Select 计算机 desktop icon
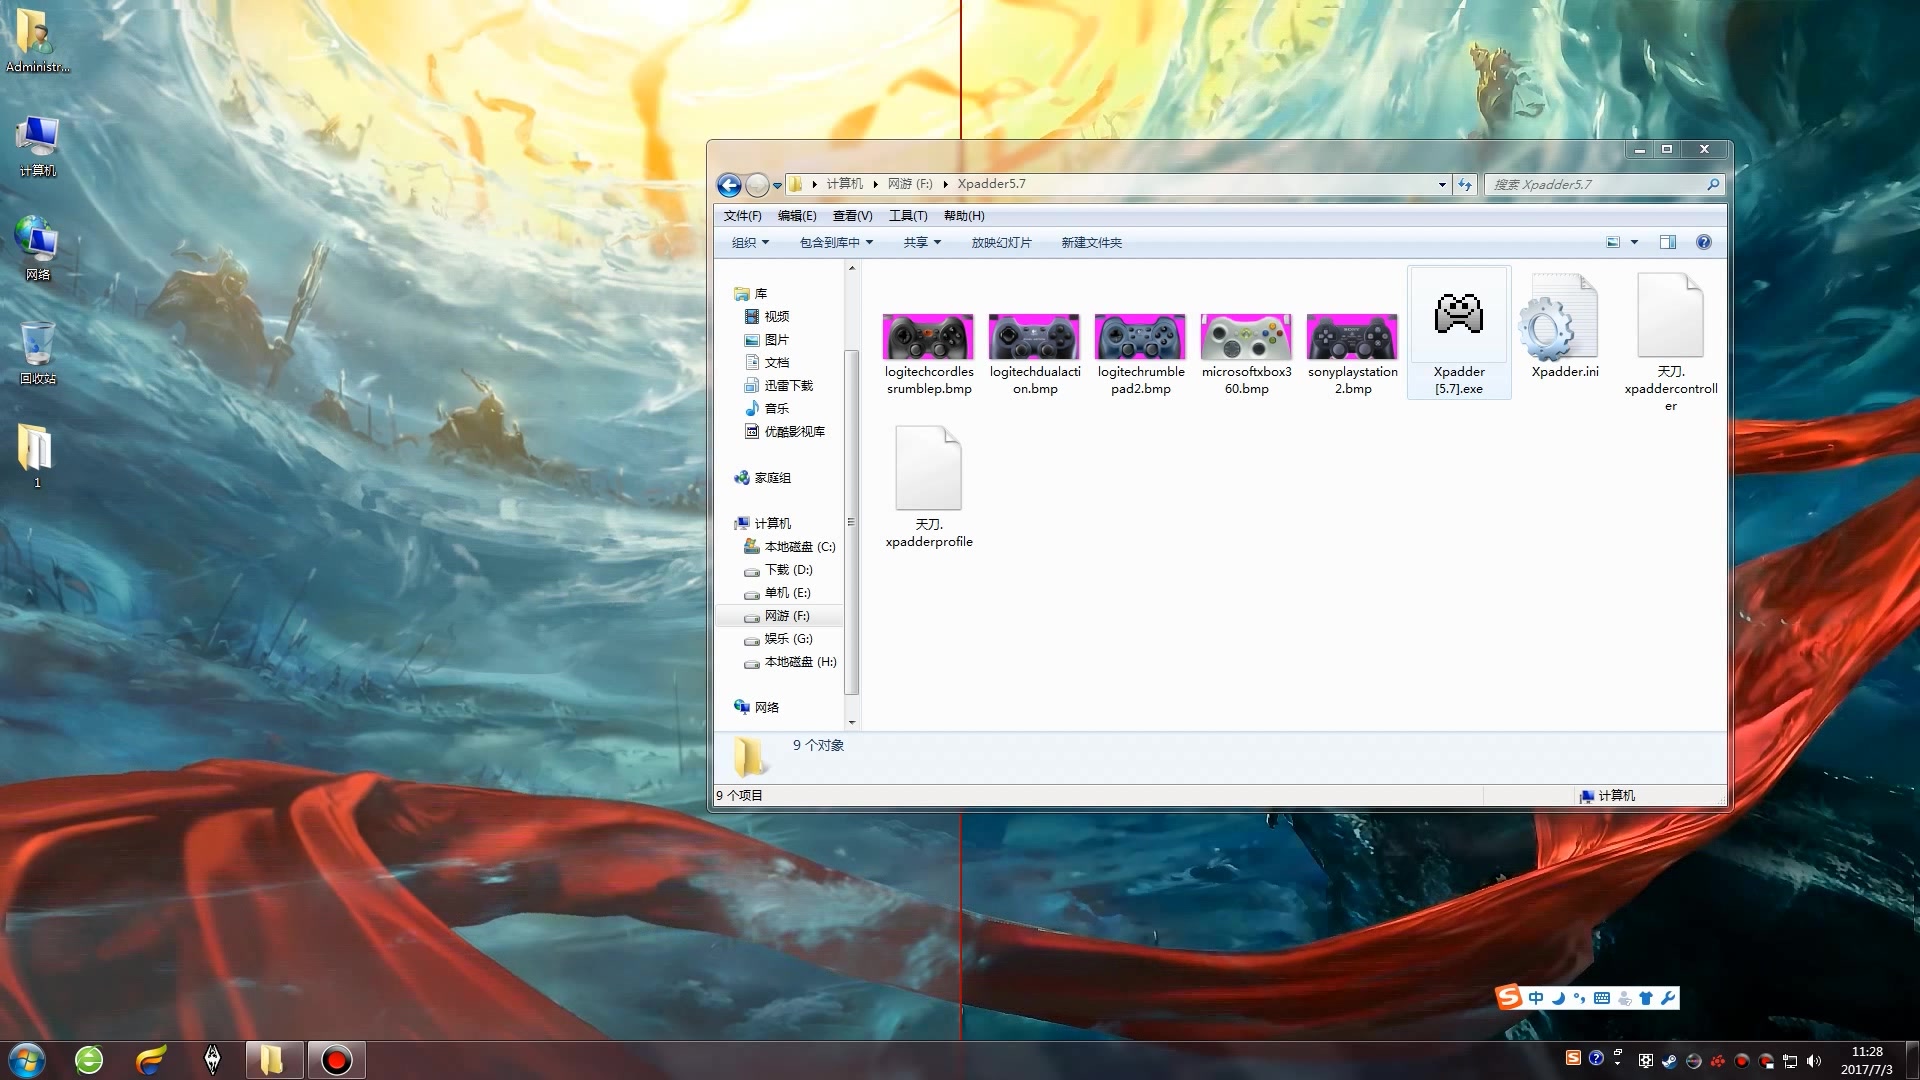Viewport: 1920px width, 1080px height. click(37, 146)
